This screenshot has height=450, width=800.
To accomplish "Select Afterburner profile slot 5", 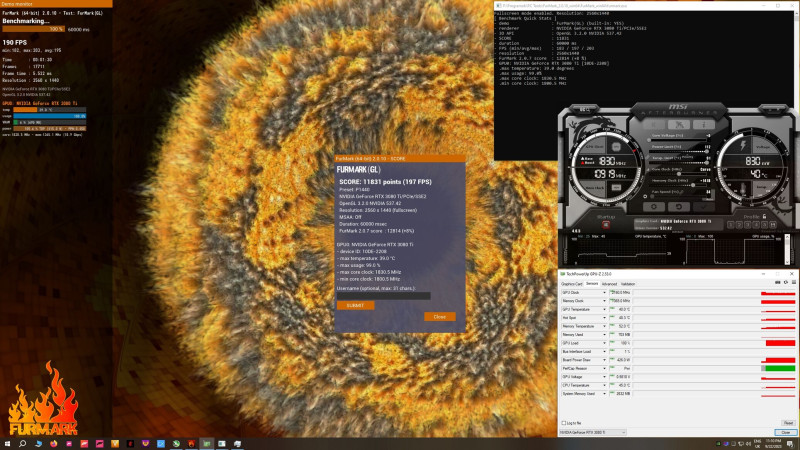I will point(765,224).
